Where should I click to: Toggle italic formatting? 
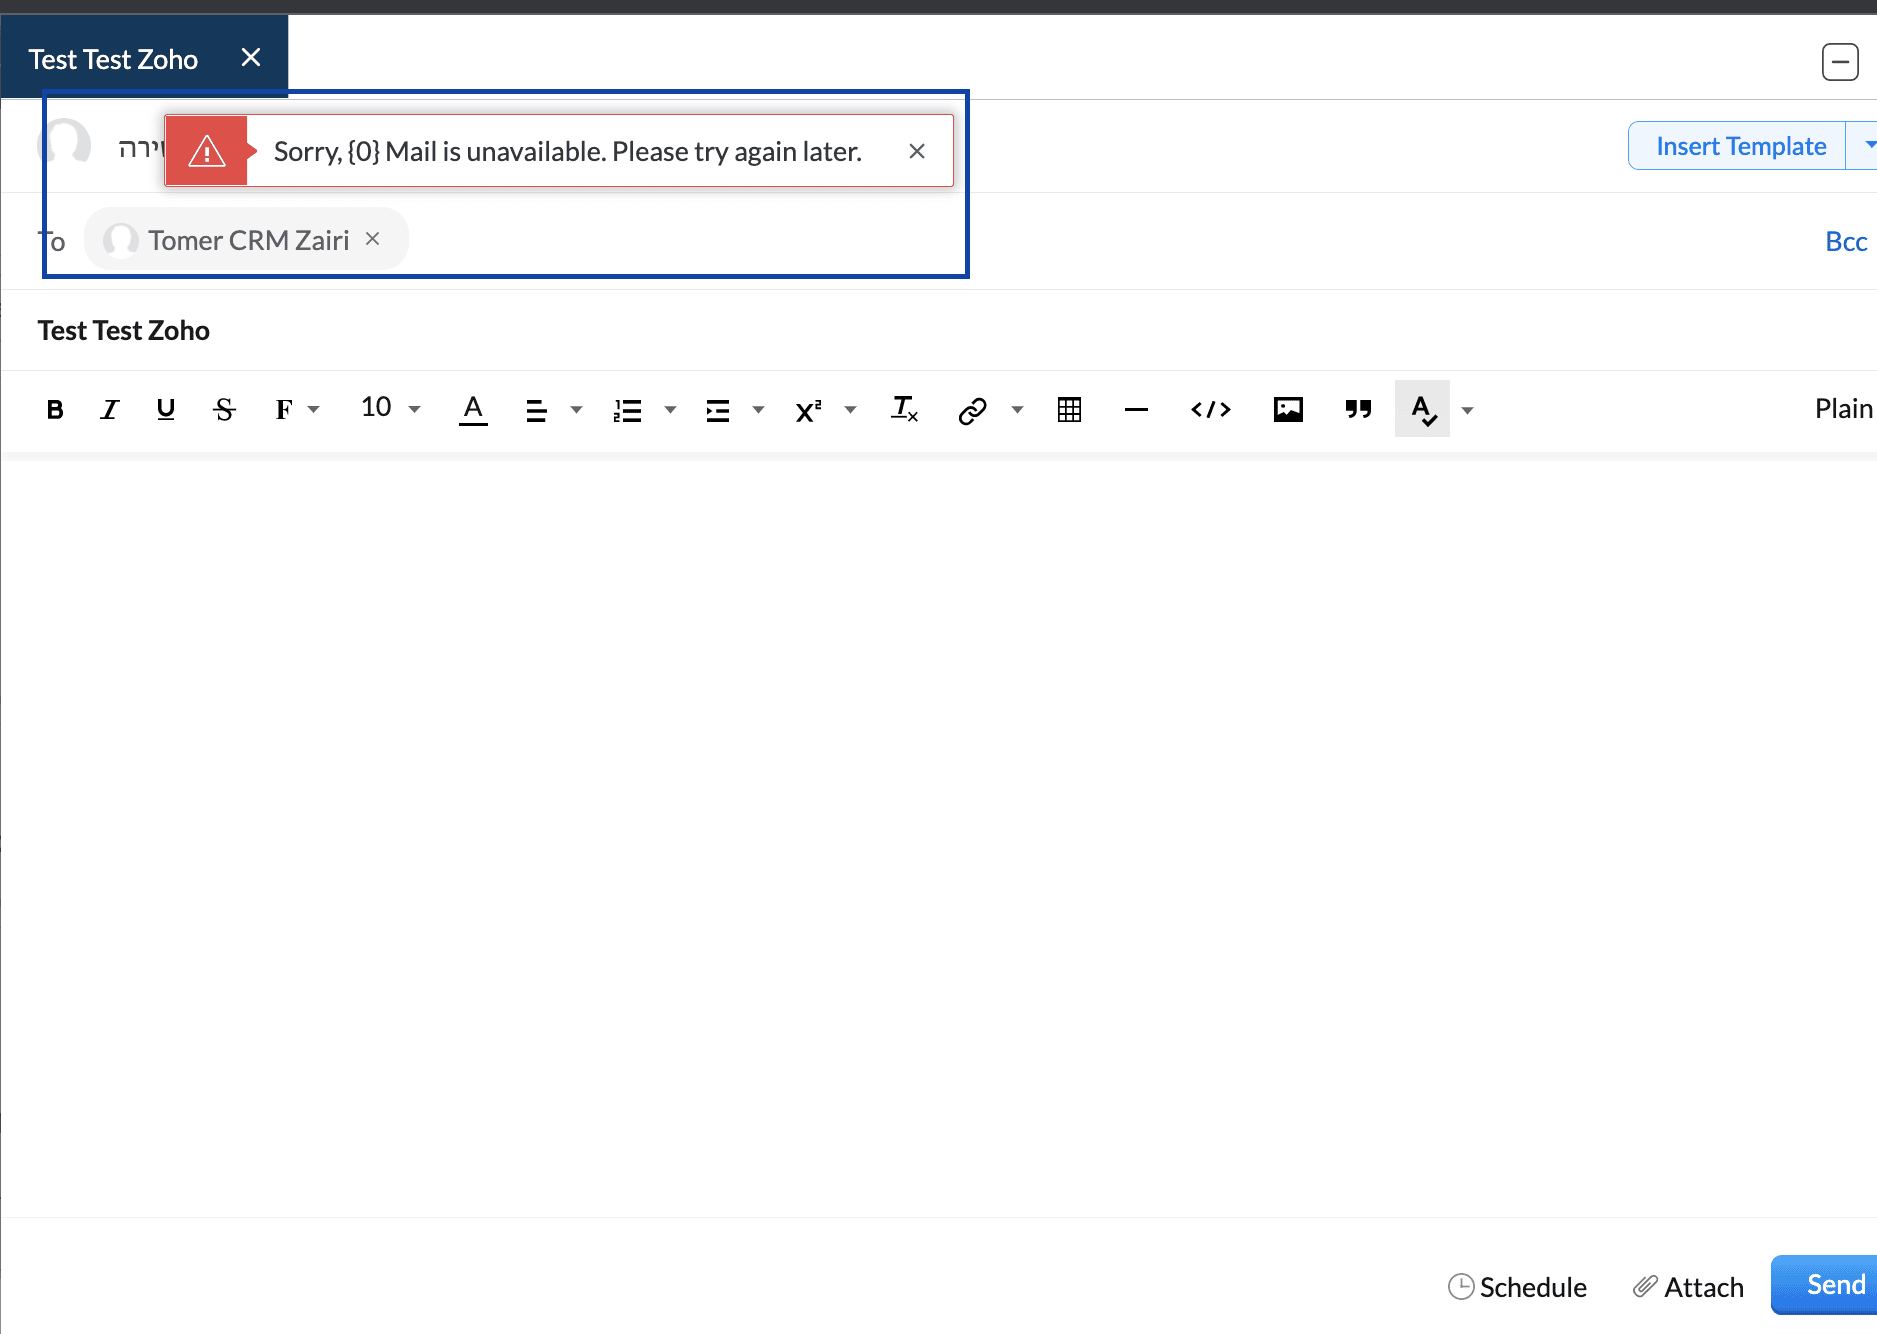tap(110, 409)
